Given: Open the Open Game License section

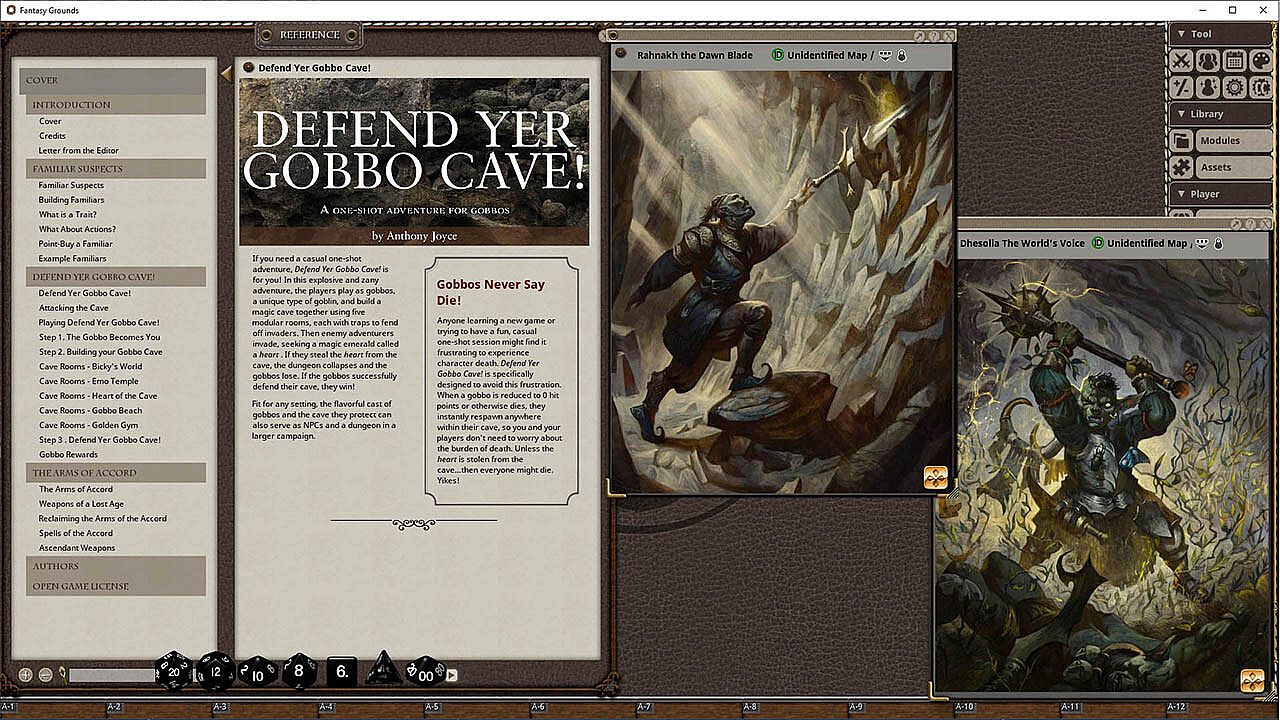Looking at the screenshot, I should coord(116,586).
